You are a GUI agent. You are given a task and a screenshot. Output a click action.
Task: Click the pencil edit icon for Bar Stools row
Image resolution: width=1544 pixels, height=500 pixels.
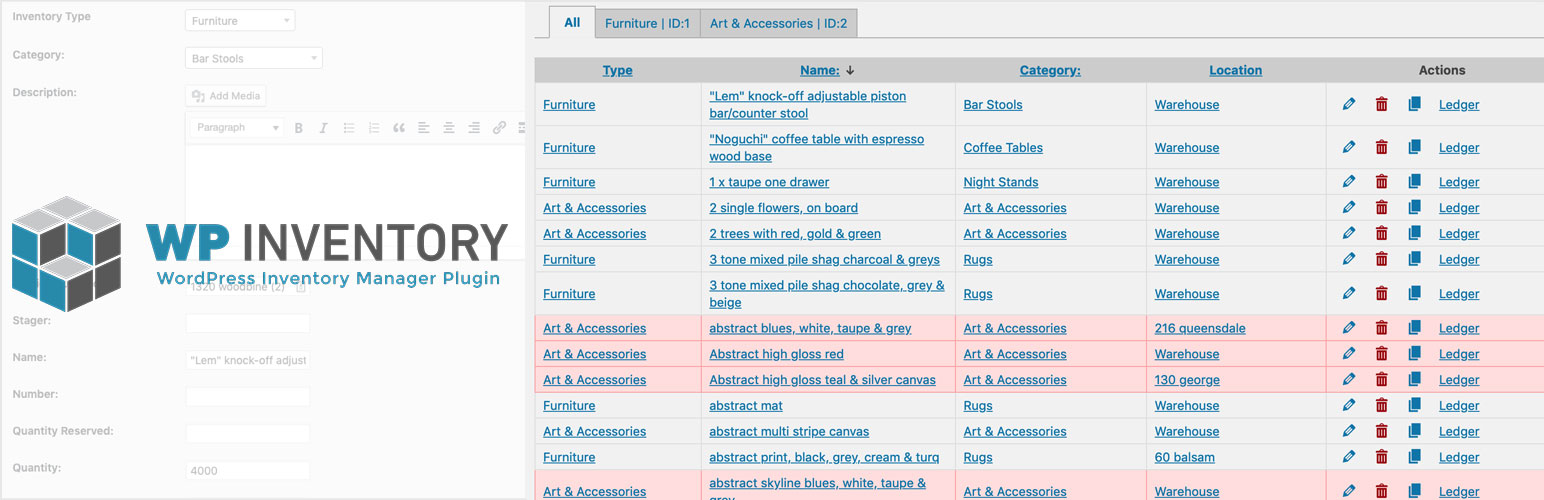click(x=1349, y=104)
